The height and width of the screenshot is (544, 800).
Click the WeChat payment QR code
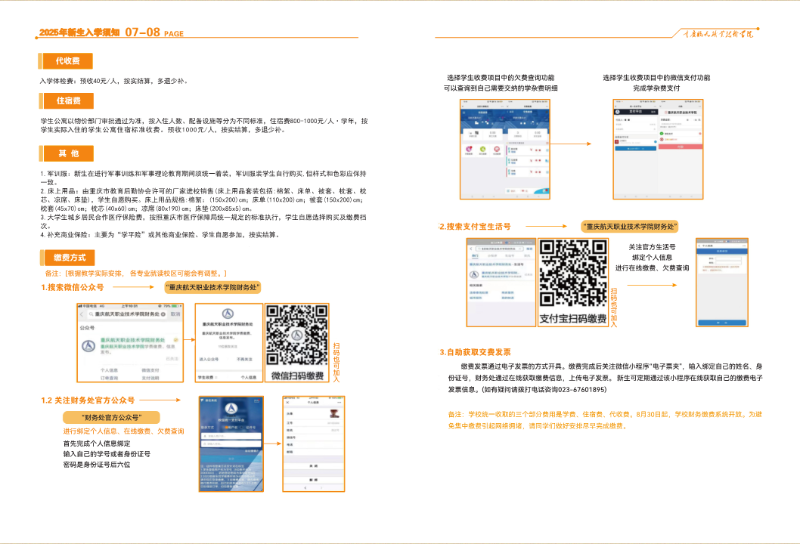click(x=297, y=339)
